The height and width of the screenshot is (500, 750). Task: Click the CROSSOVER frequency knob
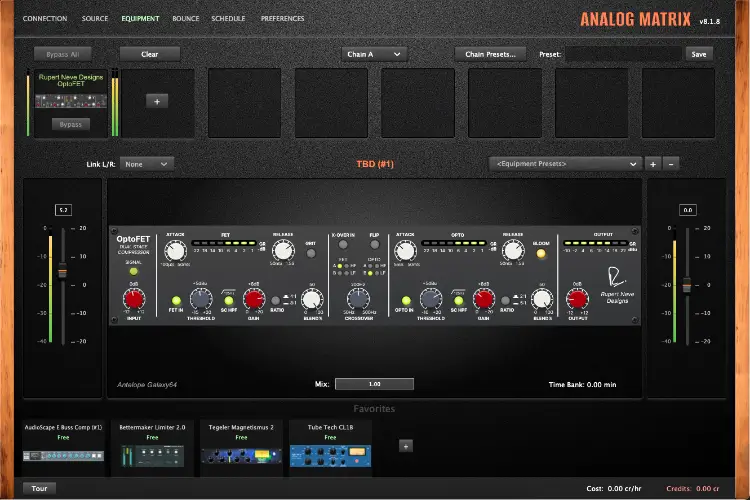point(352,297)
